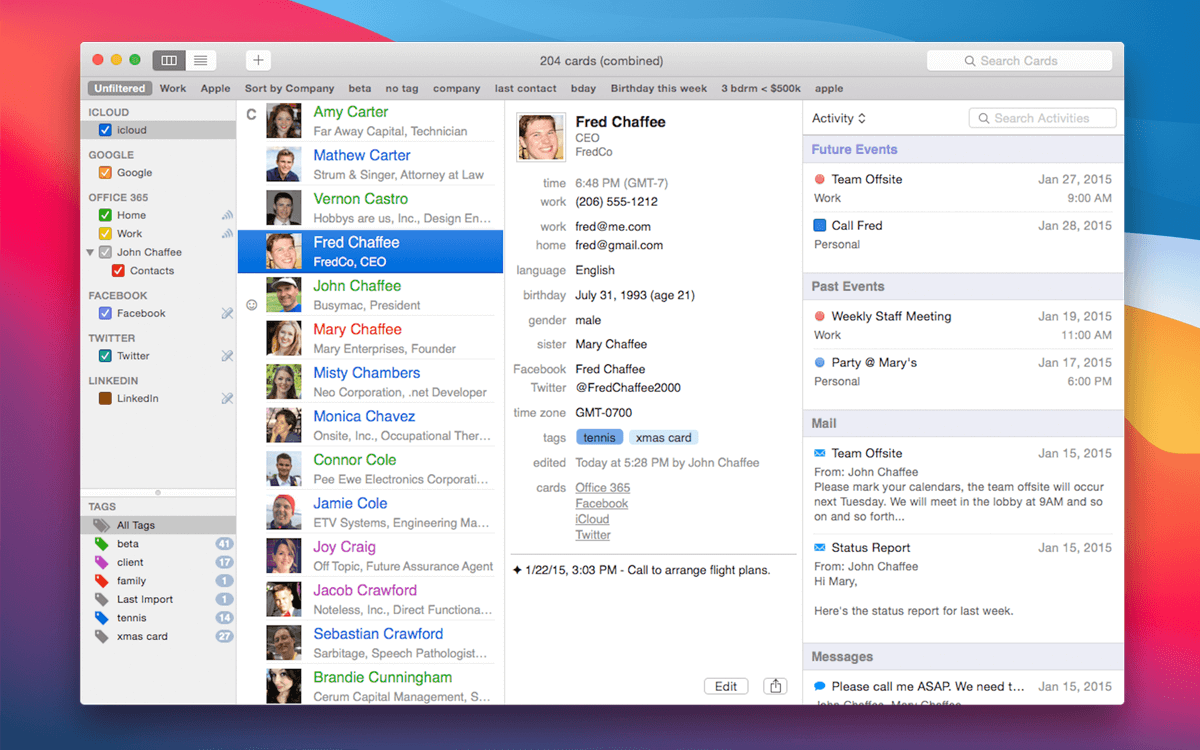The height and width of the screenshot is (750, 1200).
Task: Select the Mary Chaffee contact row
Action: click(x=371, y=338)
